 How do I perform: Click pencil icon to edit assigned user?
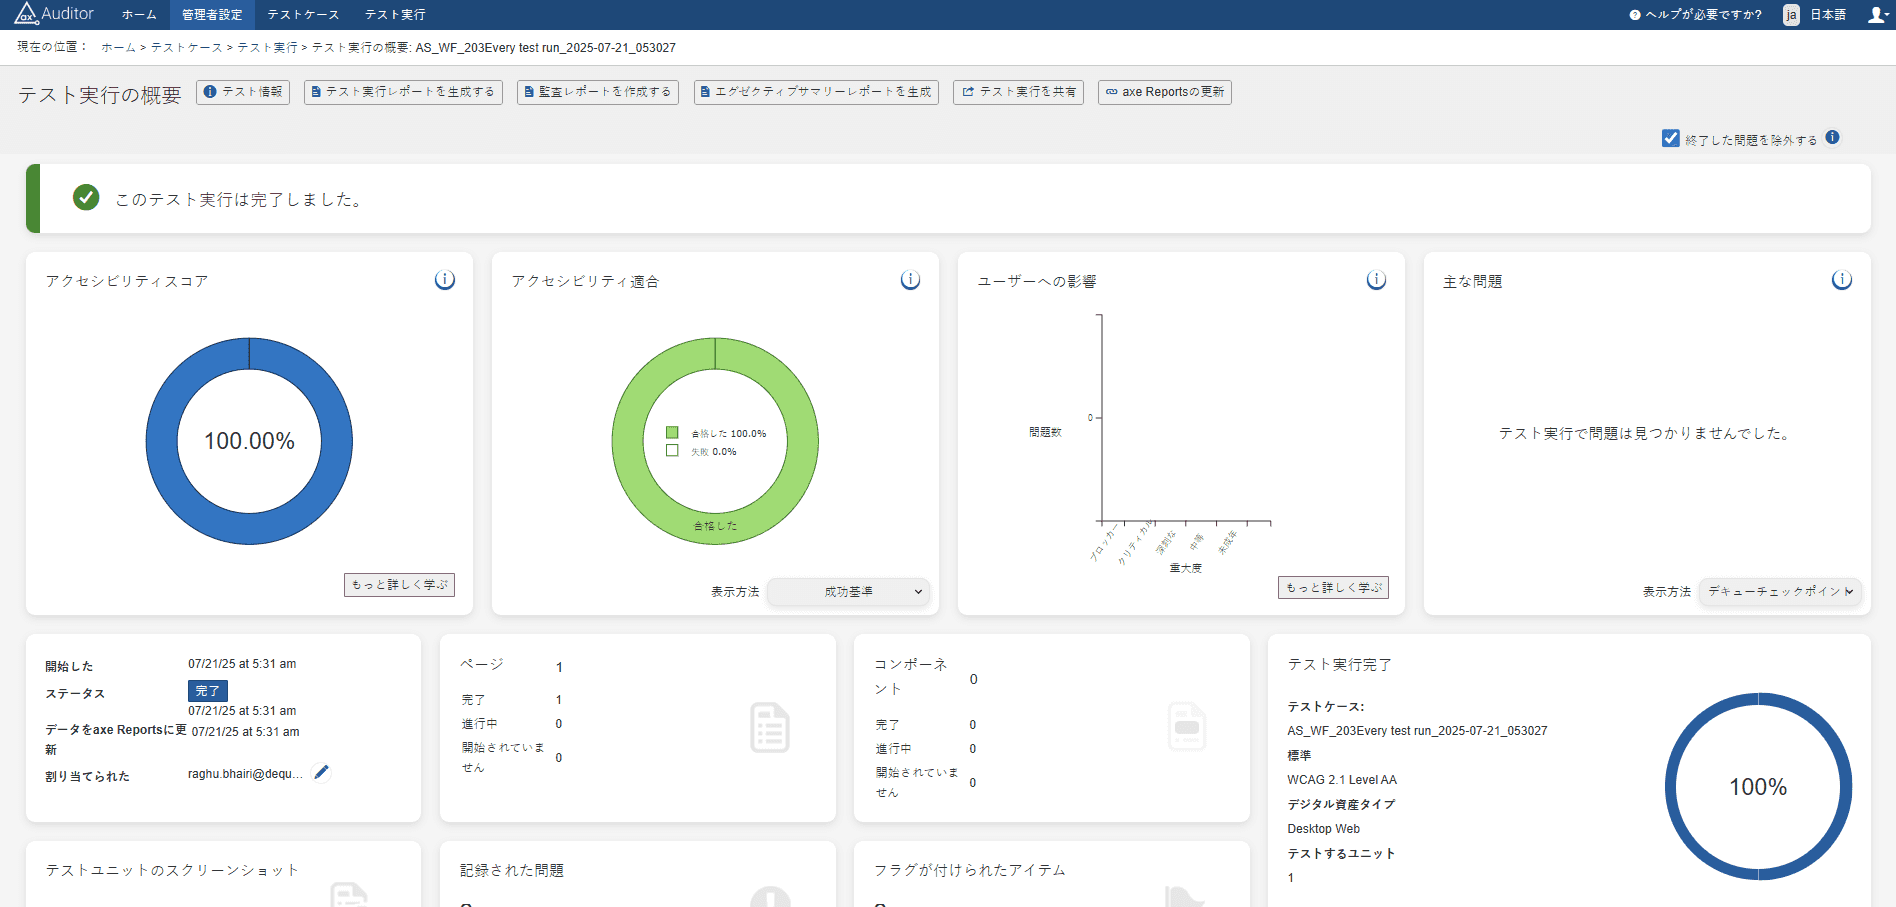click(321, 772)
